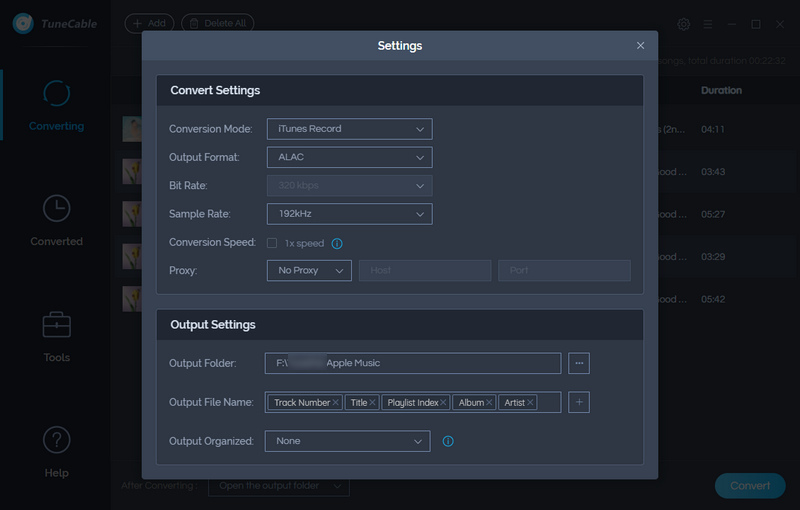This screenshot has height=510, width=800.
Task: Click the Delete All button
Action: click(218, 23)
